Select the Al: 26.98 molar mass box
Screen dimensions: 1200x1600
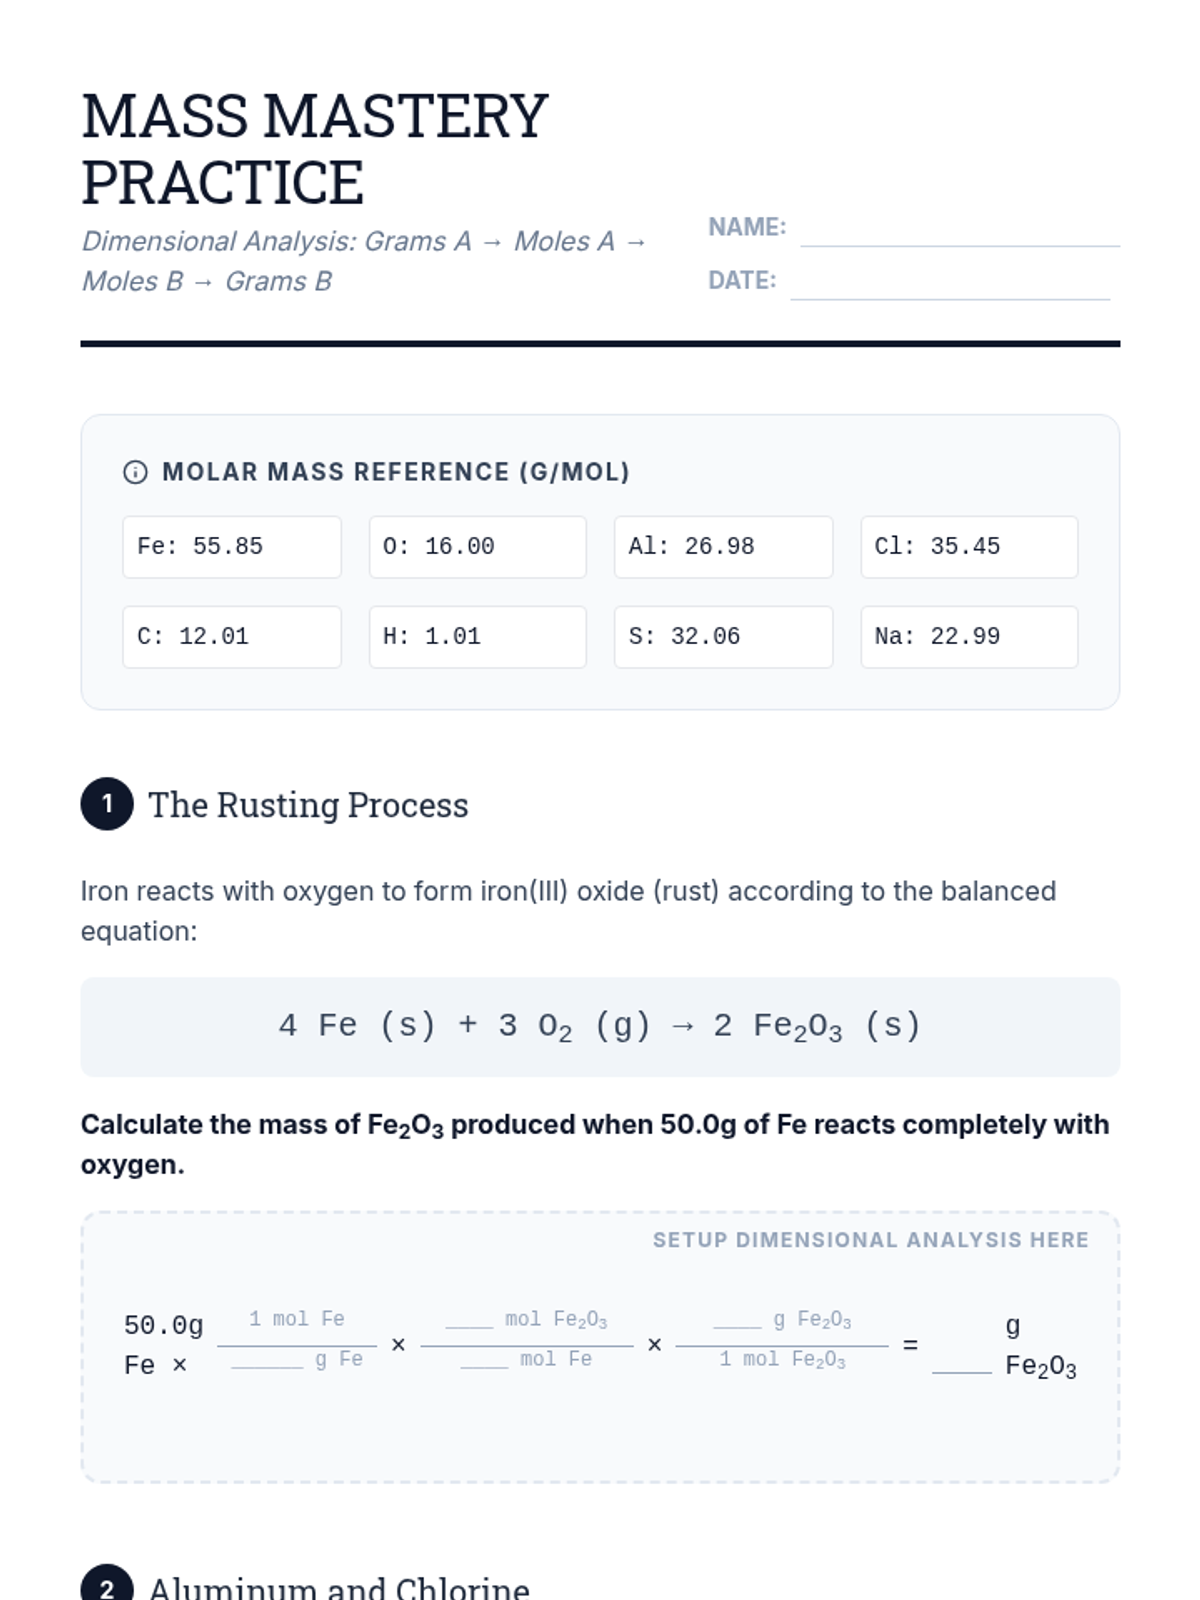tap(723, 547)
